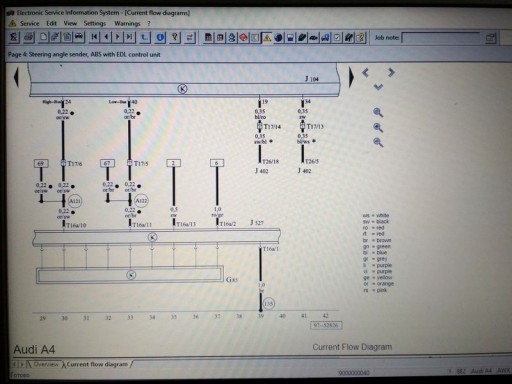The width and height of the screenshot is (512, 384).
Task: Click the button after the Job note field
Action: click(490, 38)
